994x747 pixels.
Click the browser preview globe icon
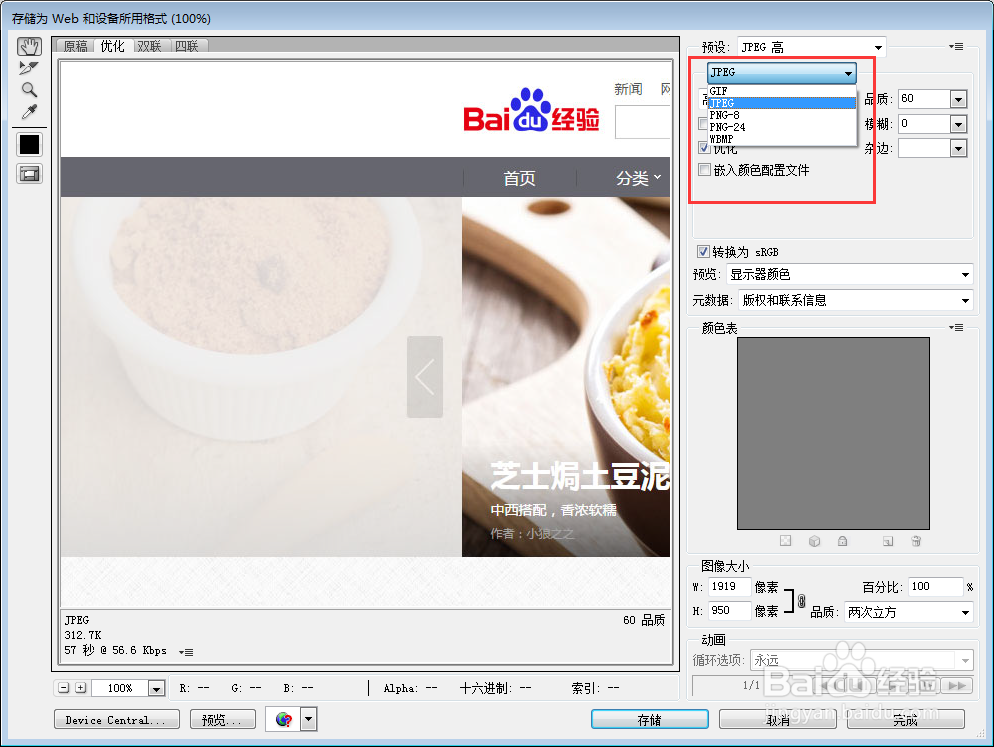click(283, 719)
